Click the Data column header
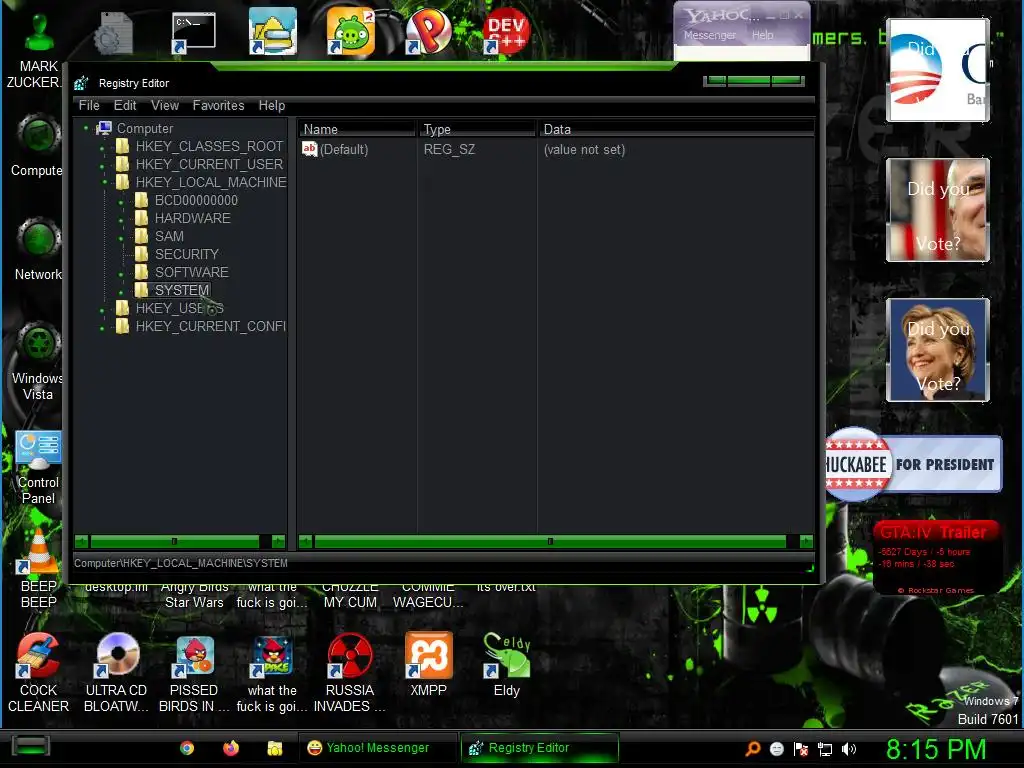1024x768 pixels. [676, 129]
